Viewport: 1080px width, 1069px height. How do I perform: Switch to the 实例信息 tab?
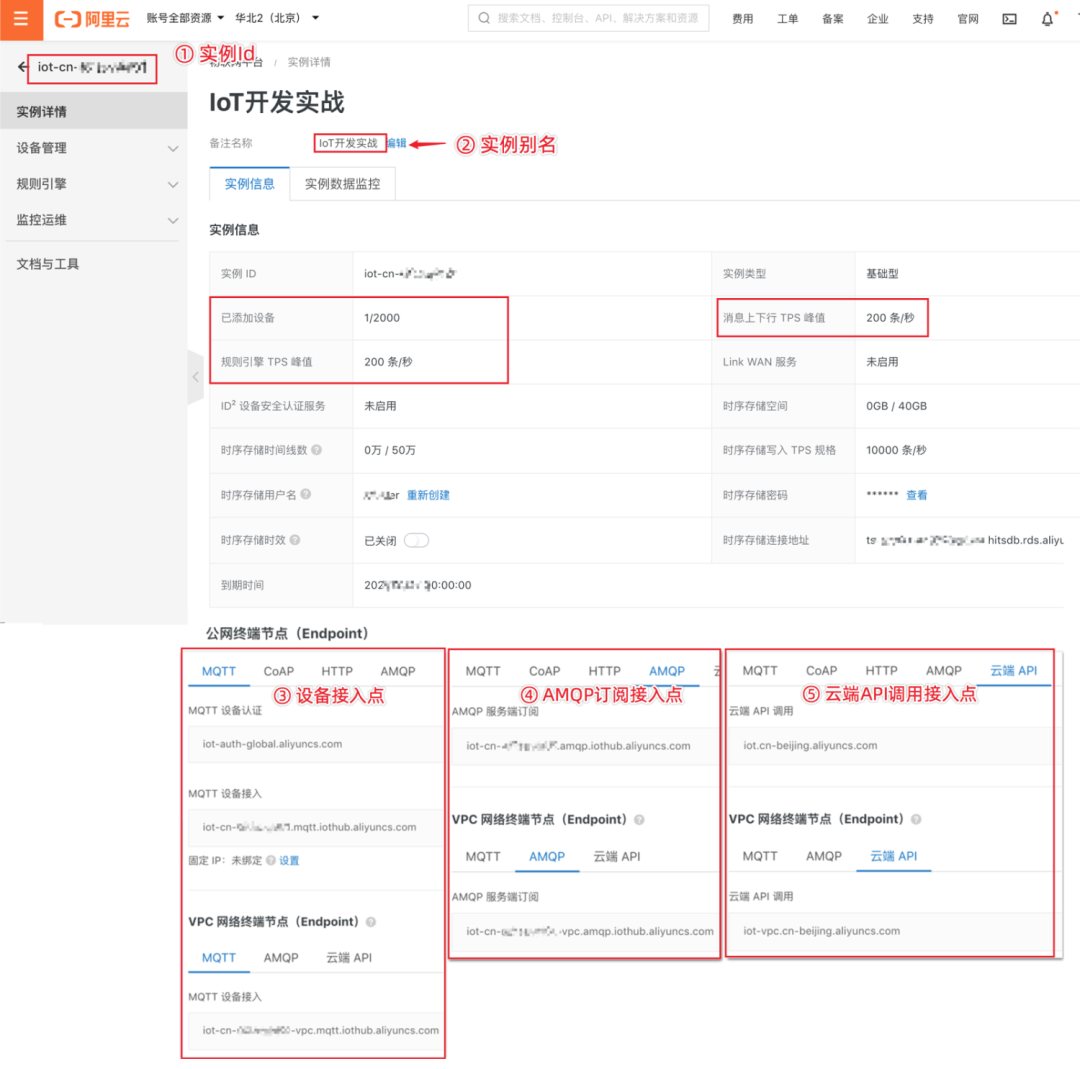point(249,184)
